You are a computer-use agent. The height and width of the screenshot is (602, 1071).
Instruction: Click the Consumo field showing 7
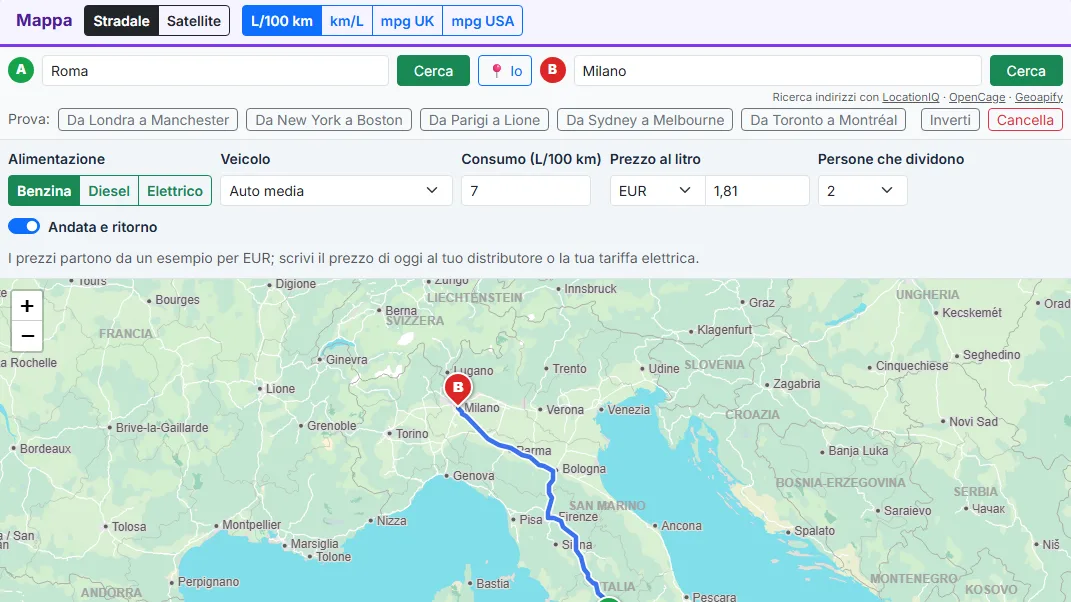pyautogui.click(x=526, y=191)
